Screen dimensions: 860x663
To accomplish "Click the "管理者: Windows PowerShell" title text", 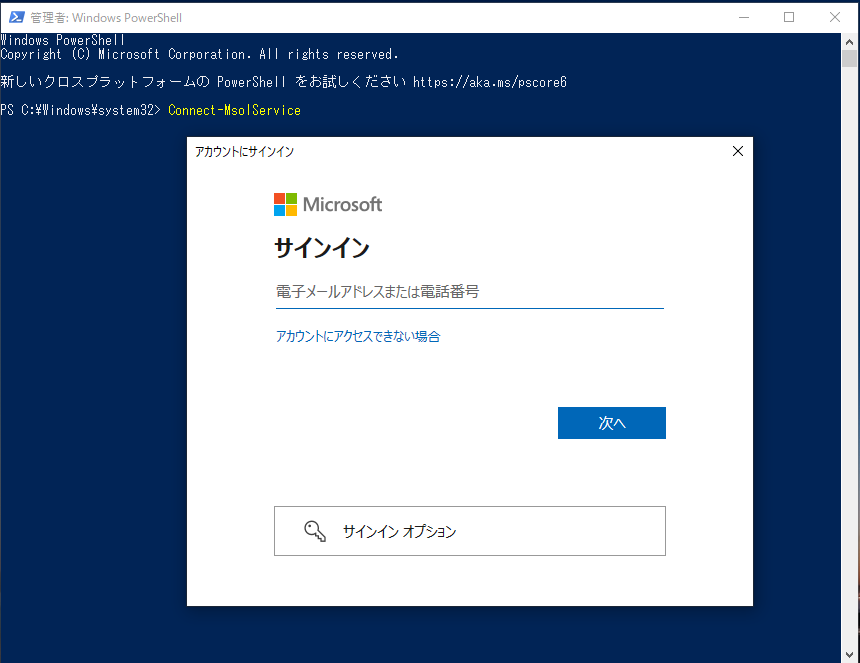I will [x=106, y=18].
